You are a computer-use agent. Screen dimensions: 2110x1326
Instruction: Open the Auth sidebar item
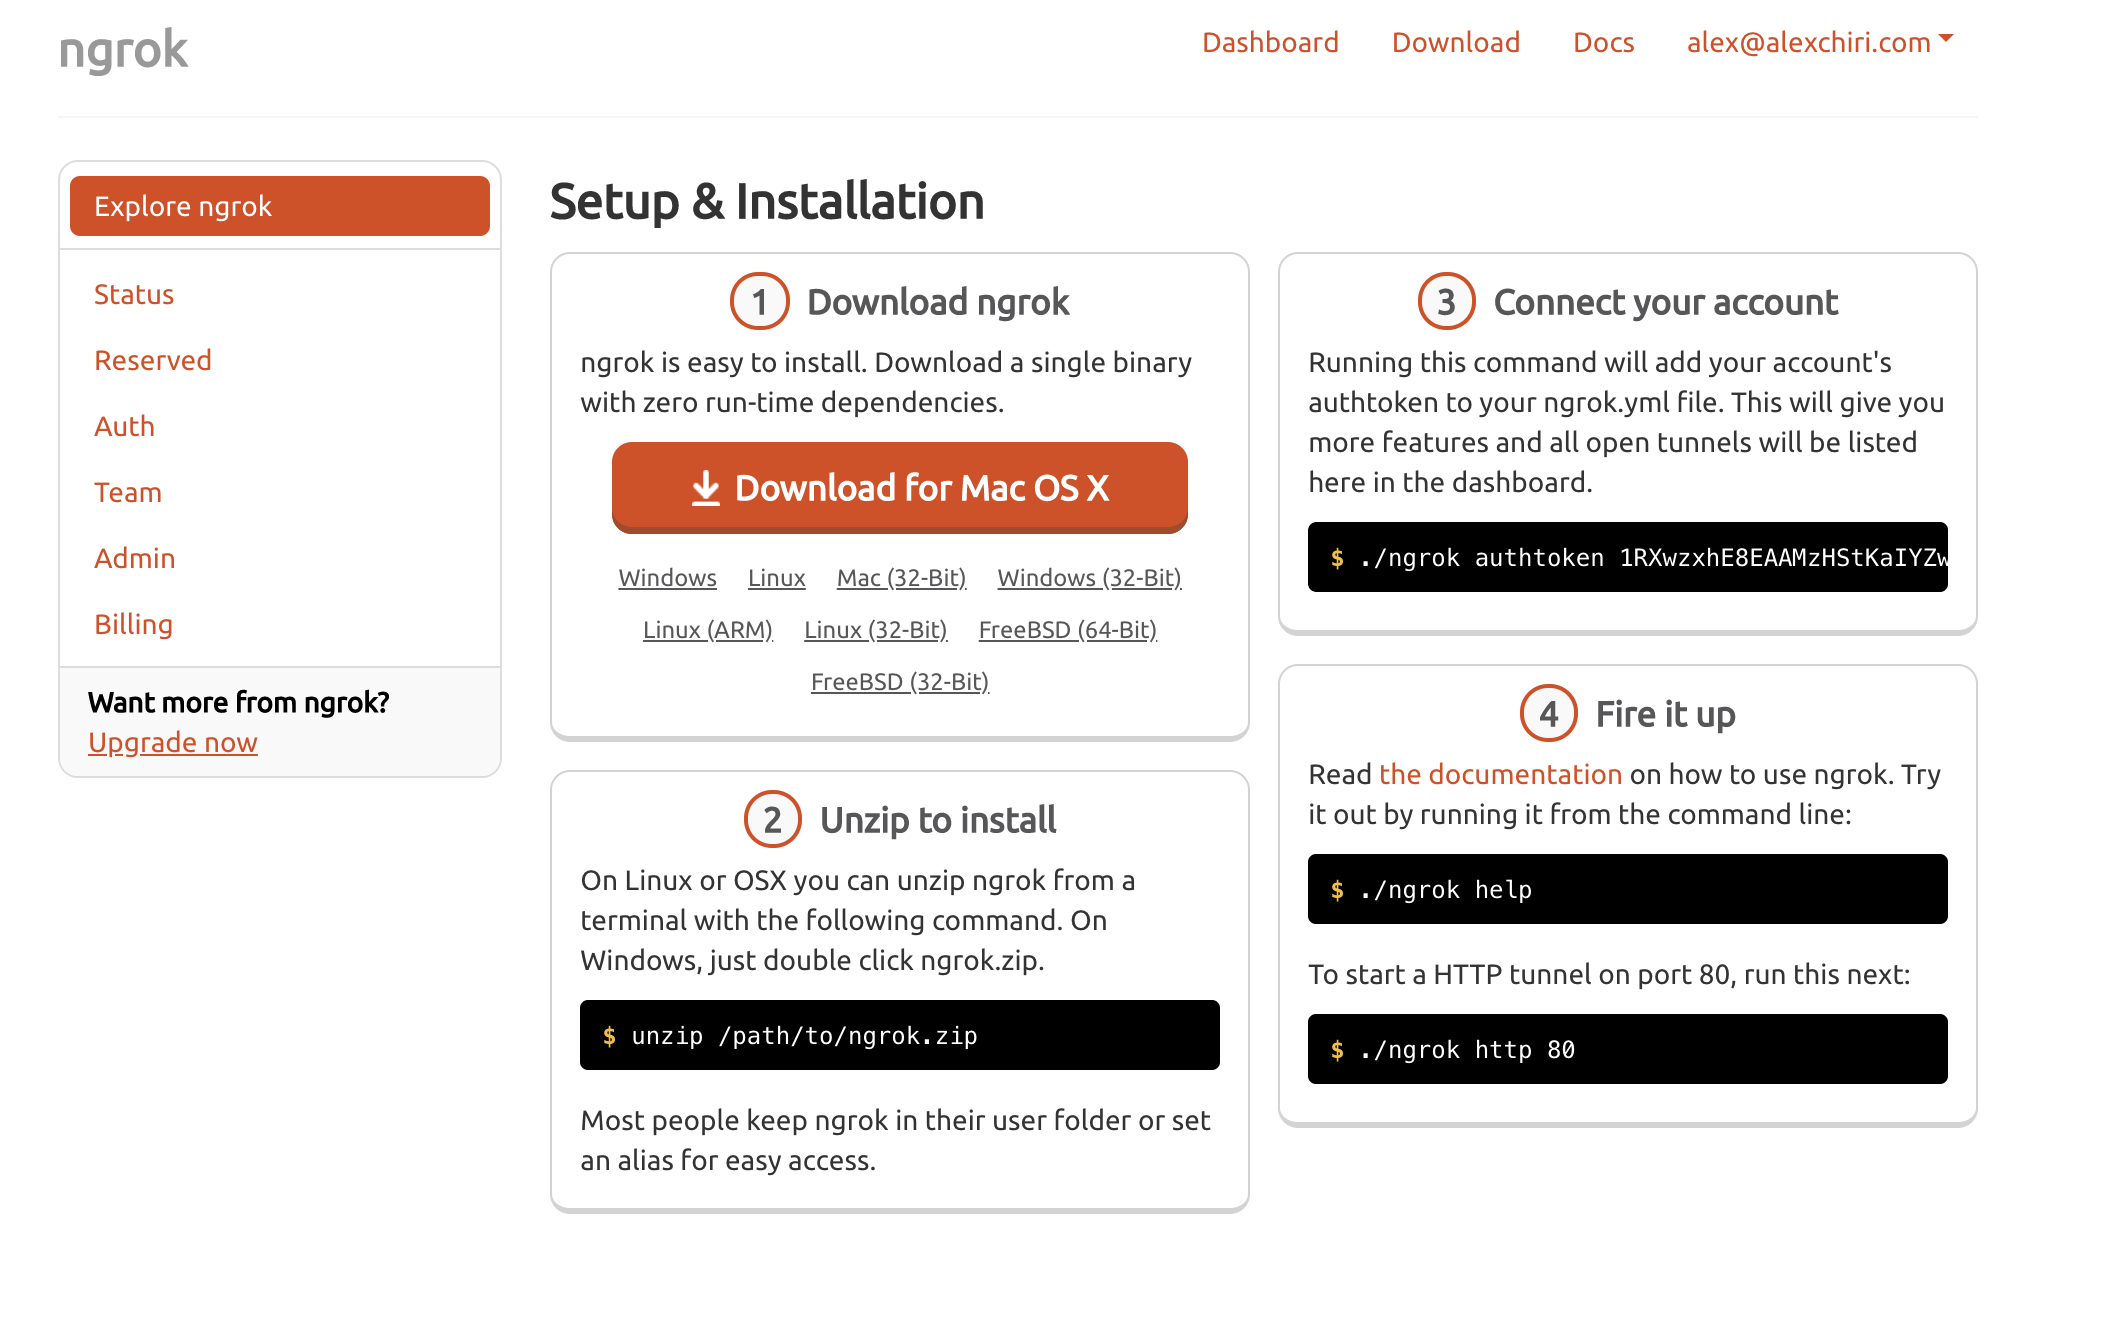[124, 426]
